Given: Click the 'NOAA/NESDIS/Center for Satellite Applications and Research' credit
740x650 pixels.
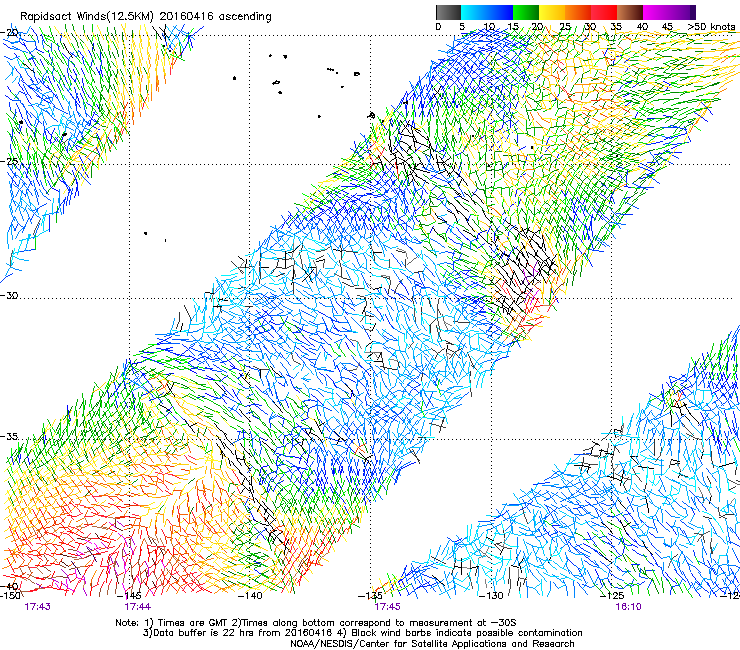Looking at the screenshot, I should pos(432,644).
